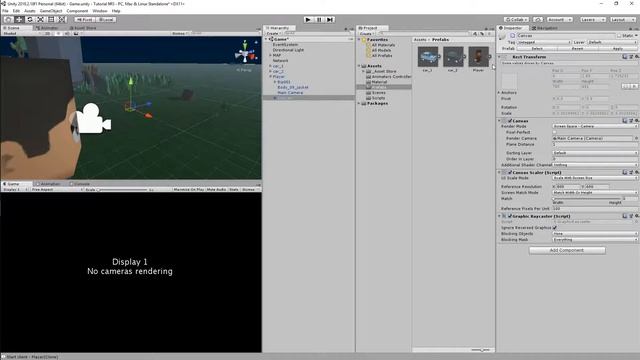
Task: Select the car_1 prefab thumbnail
Action: pyautogui.click(x=428, y=56)
